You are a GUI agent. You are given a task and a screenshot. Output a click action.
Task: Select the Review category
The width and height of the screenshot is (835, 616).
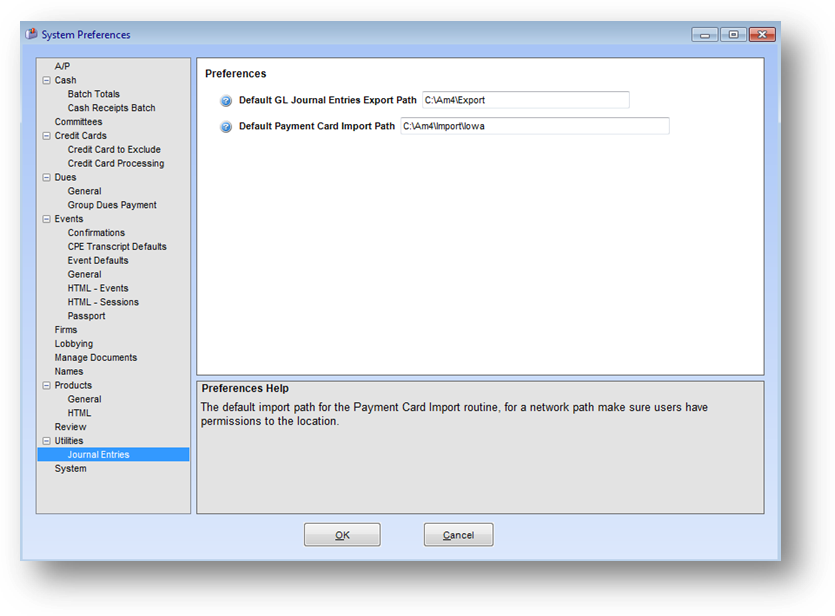70,426
